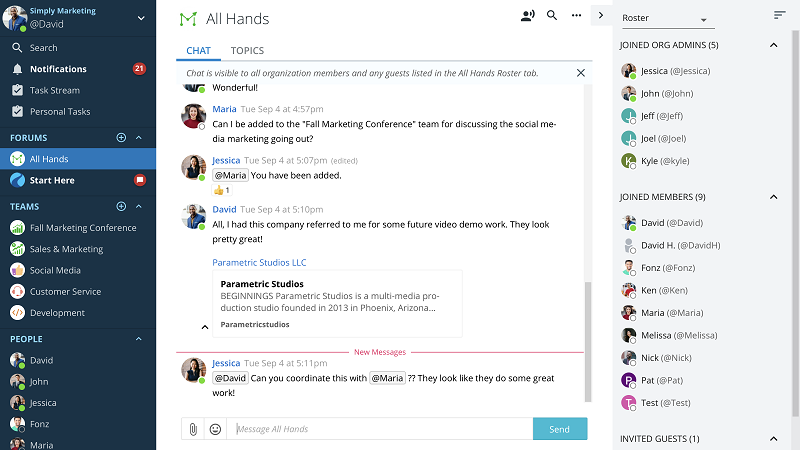Click Jessica (@Jessica) in the roster
Screen dimensions: 800x450
tap(666, 71)
